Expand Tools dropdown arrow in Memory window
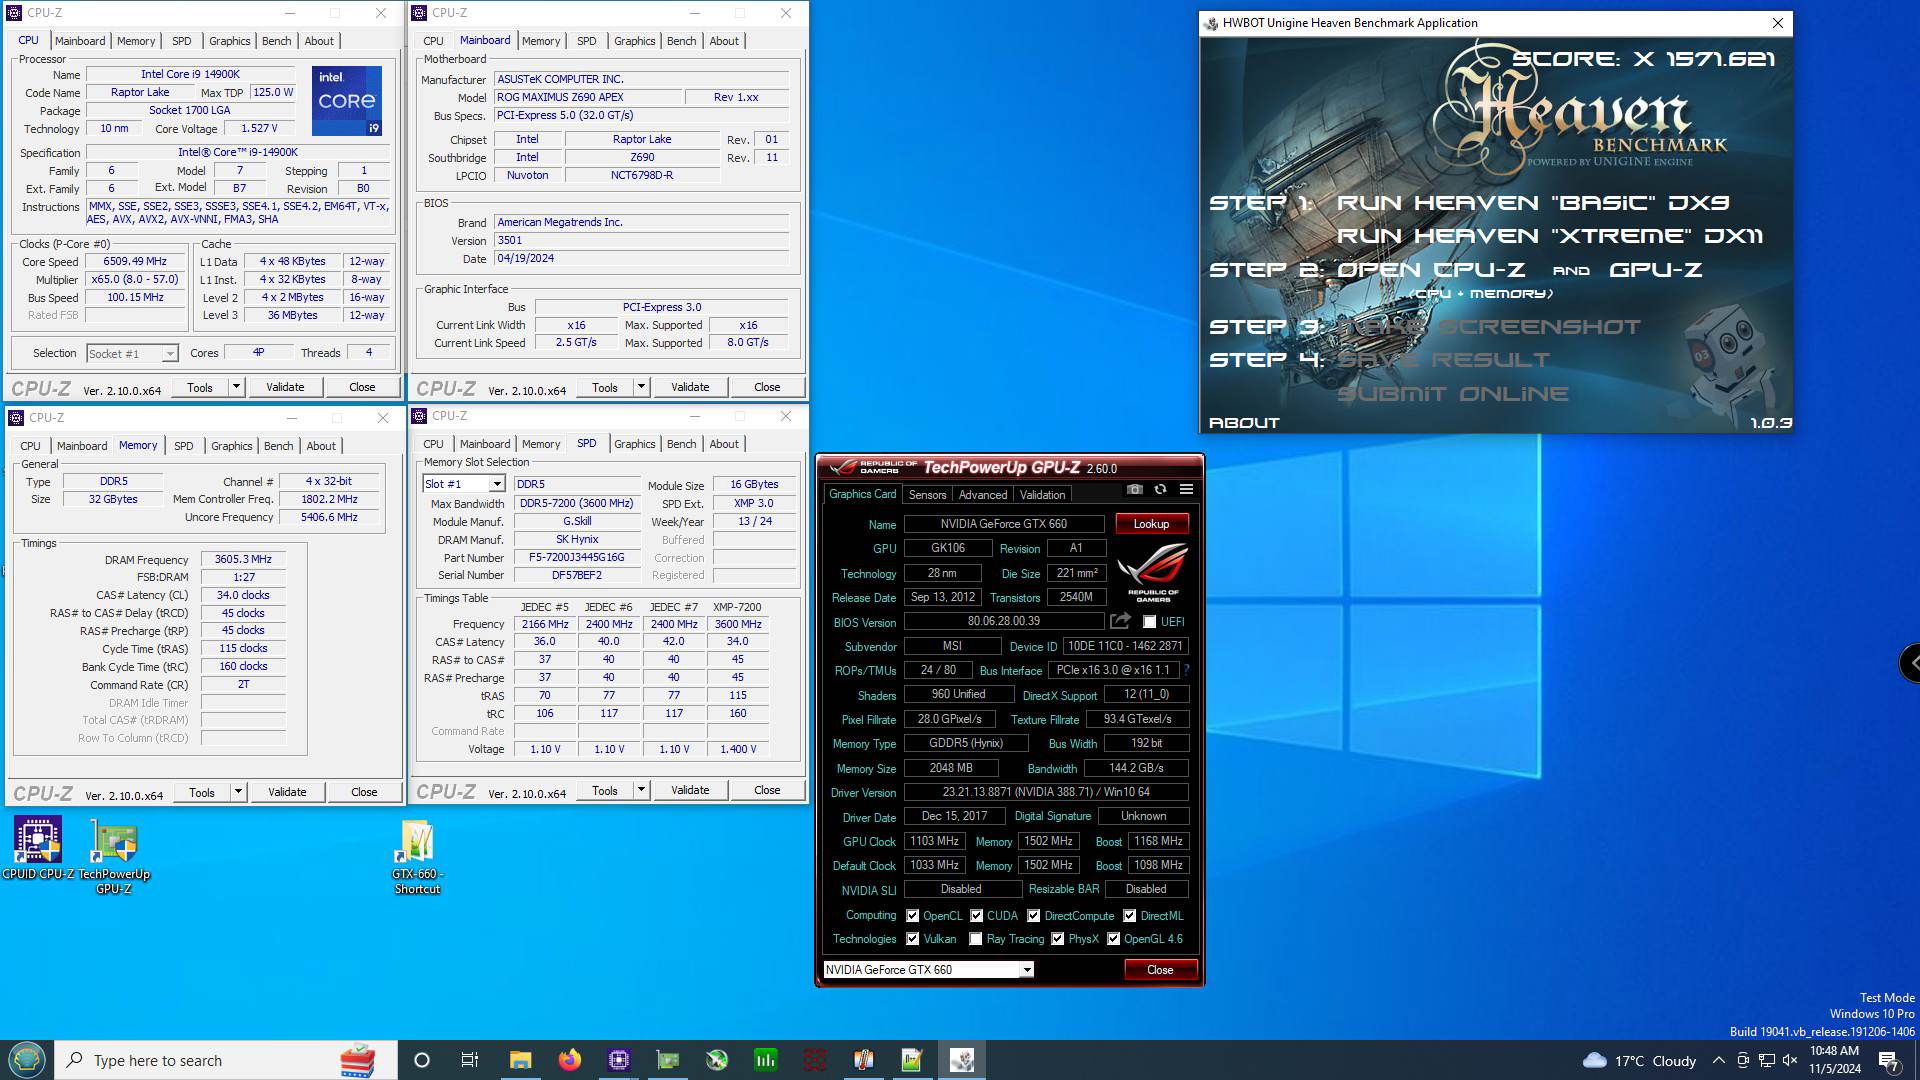The width and height of the screenshot is (1920, 1080). coord(238,792)
